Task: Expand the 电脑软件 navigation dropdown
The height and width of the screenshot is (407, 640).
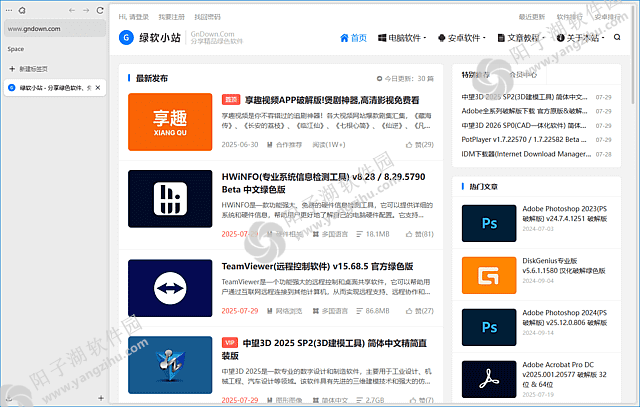Action: tap(402, 38)
